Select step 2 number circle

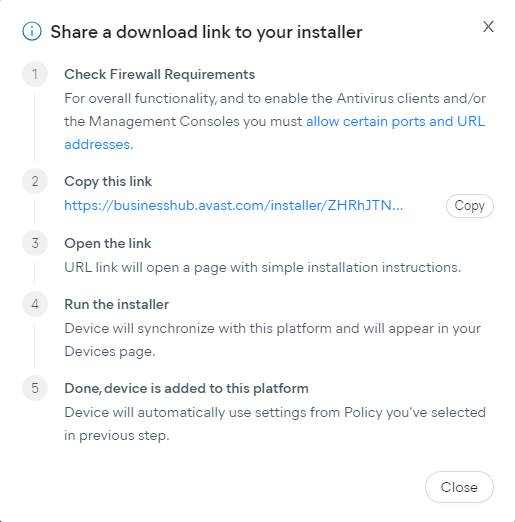point(35,181)
